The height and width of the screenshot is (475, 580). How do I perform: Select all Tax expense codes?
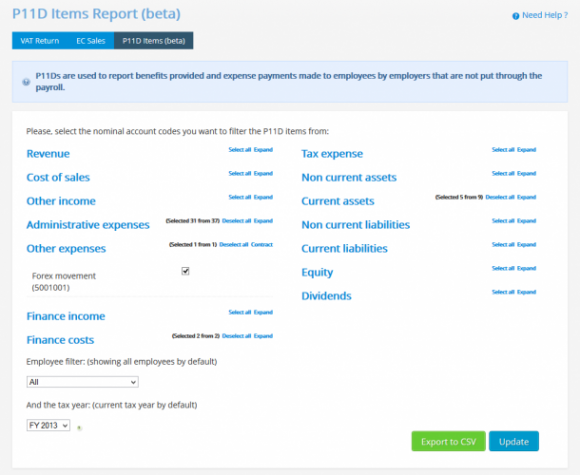[503, 149]
